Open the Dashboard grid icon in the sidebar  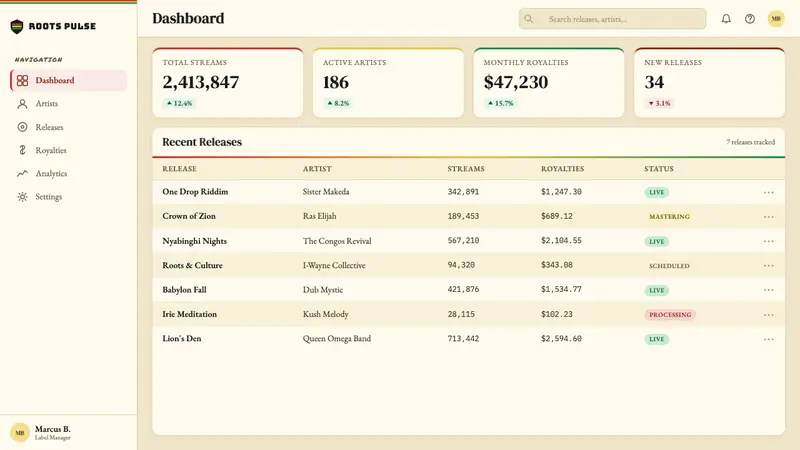pyautogui.click(x=22, y=81)
